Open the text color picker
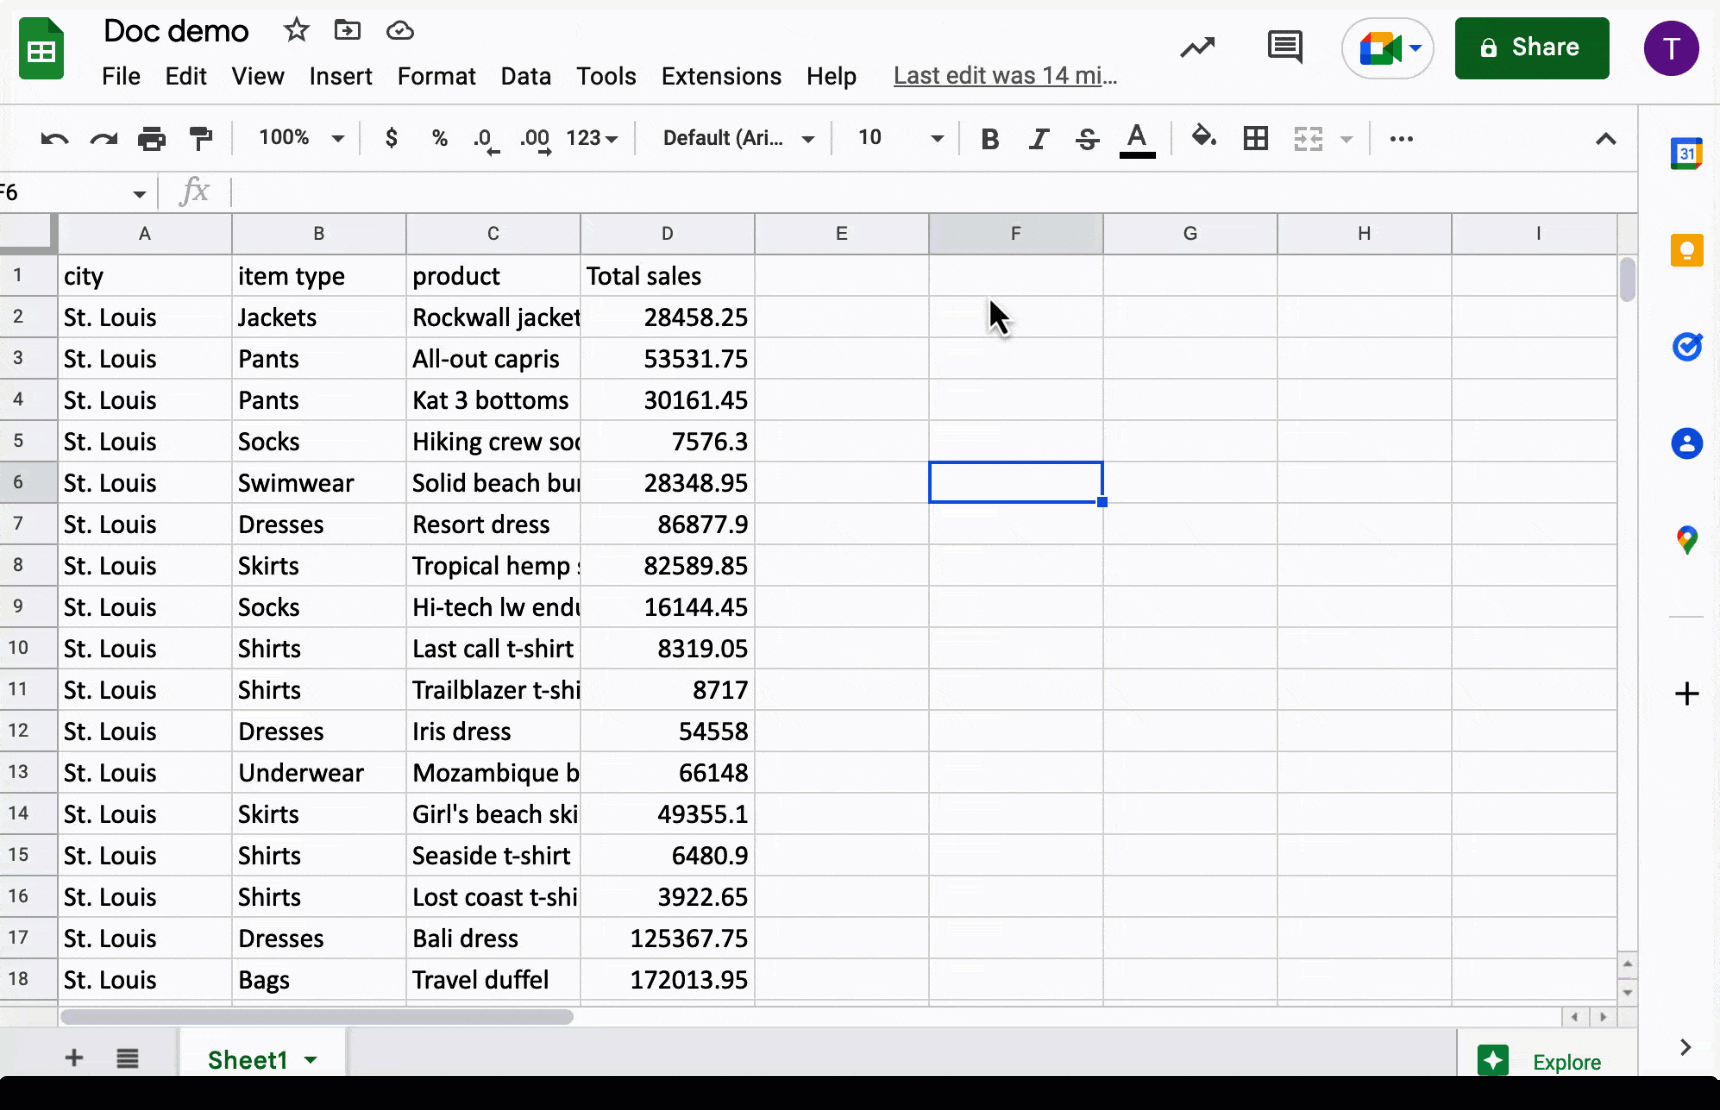 1137,138
